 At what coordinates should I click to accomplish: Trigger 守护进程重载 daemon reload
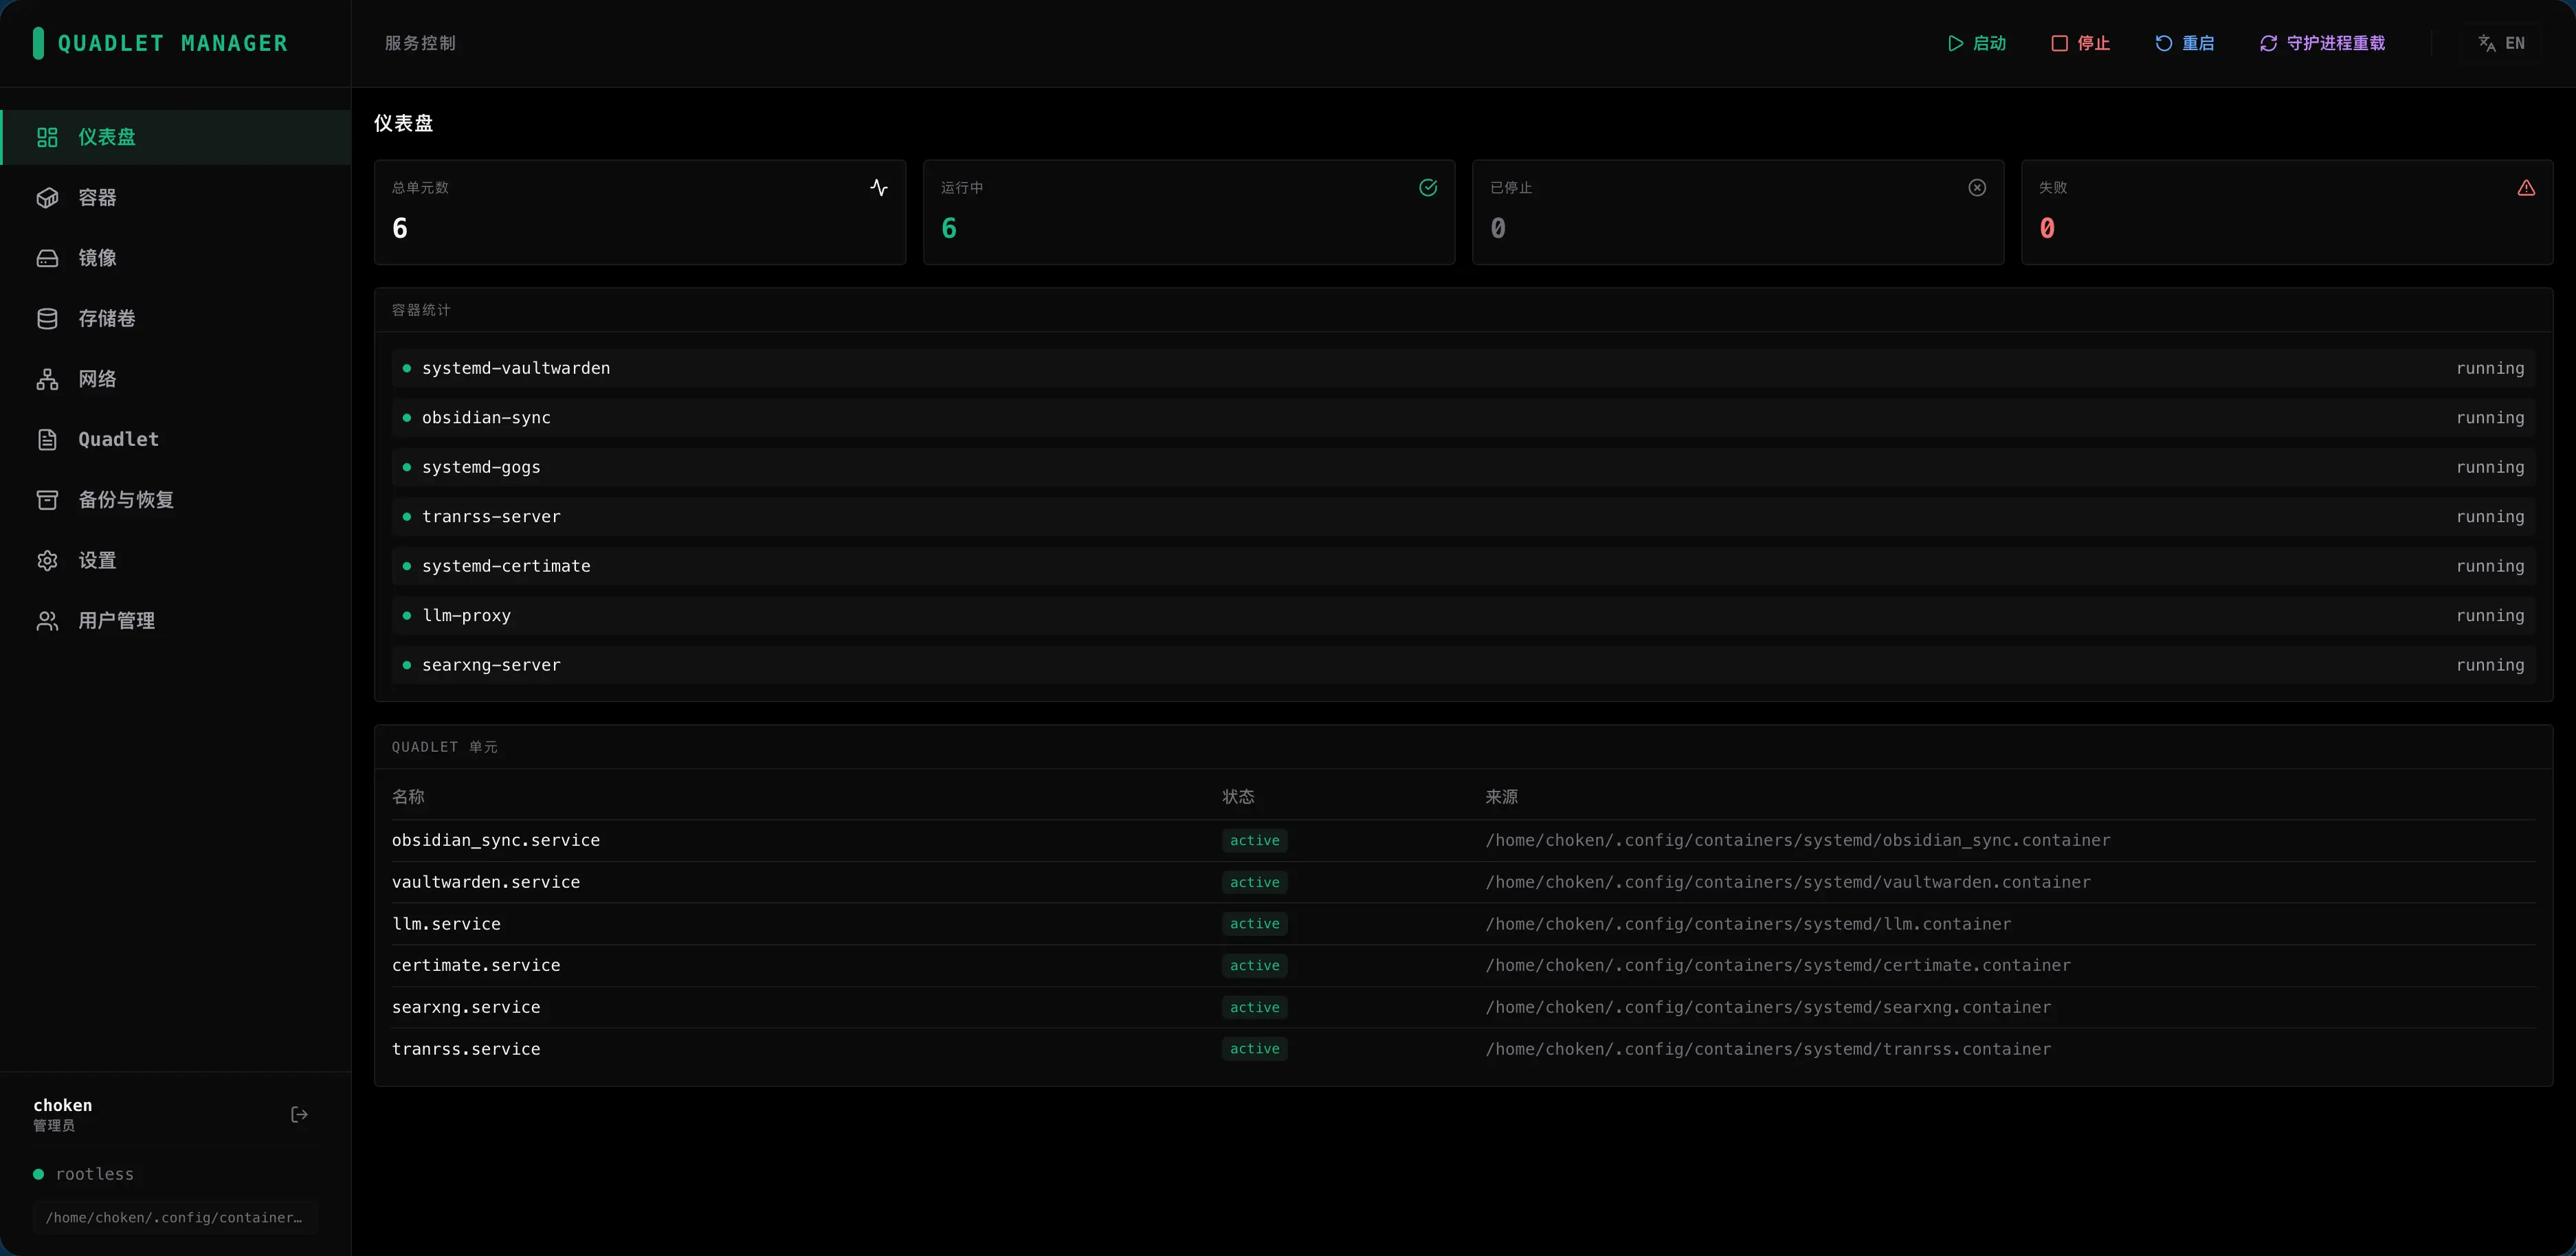tap(2322, 43)
